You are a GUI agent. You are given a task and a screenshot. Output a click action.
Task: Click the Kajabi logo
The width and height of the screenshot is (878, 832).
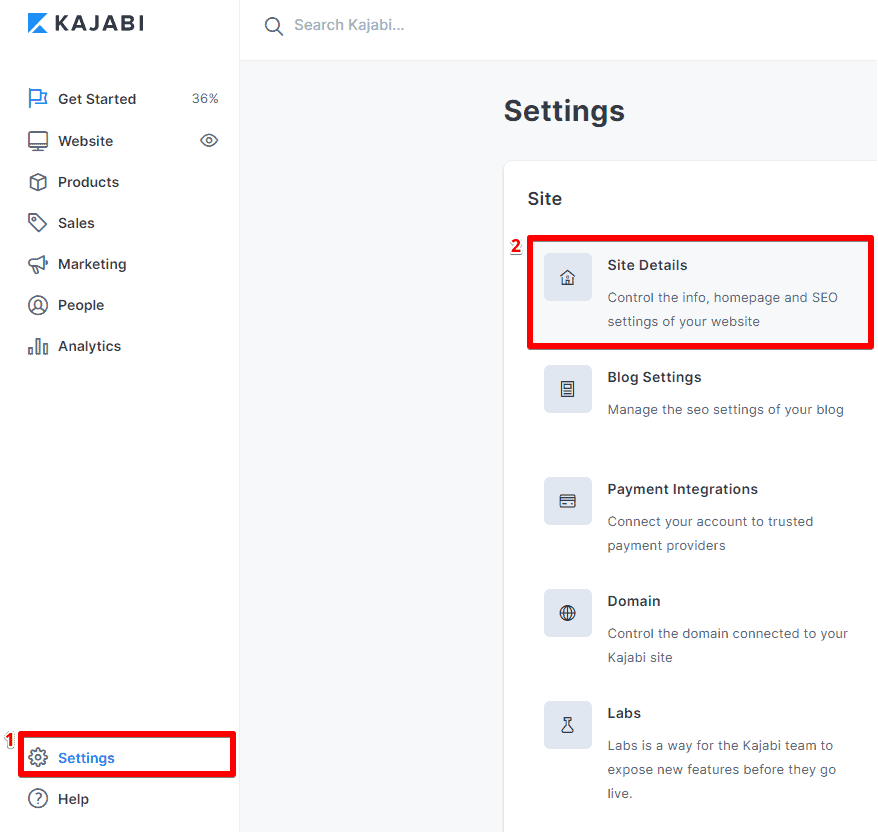85,22
